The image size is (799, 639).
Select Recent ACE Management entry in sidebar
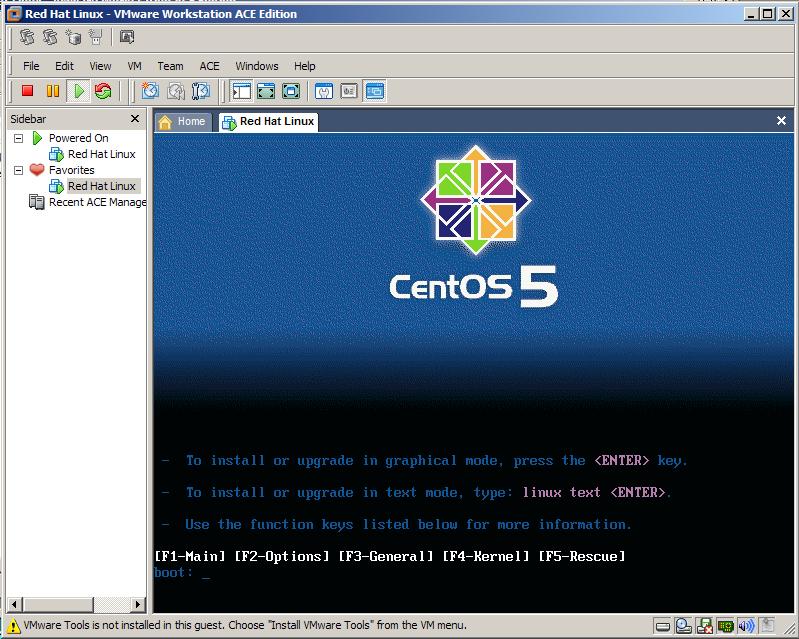[96, 202]
